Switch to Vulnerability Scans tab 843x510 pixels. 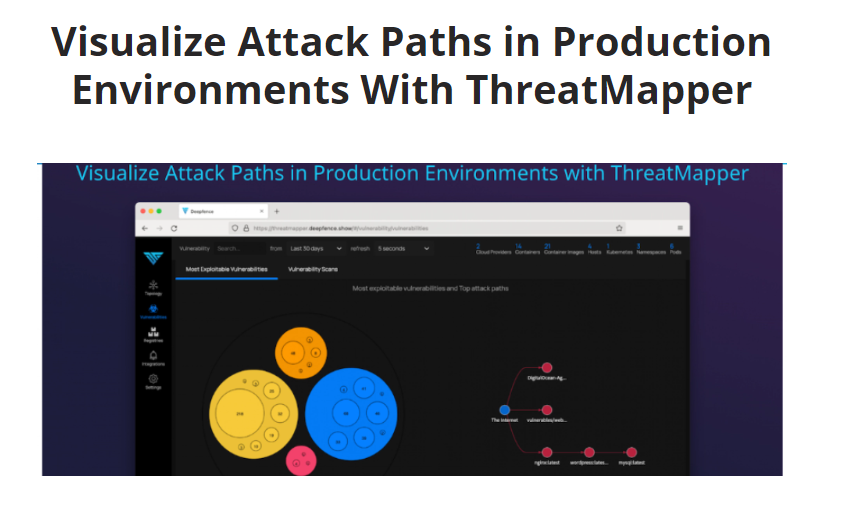pos(313,269)
